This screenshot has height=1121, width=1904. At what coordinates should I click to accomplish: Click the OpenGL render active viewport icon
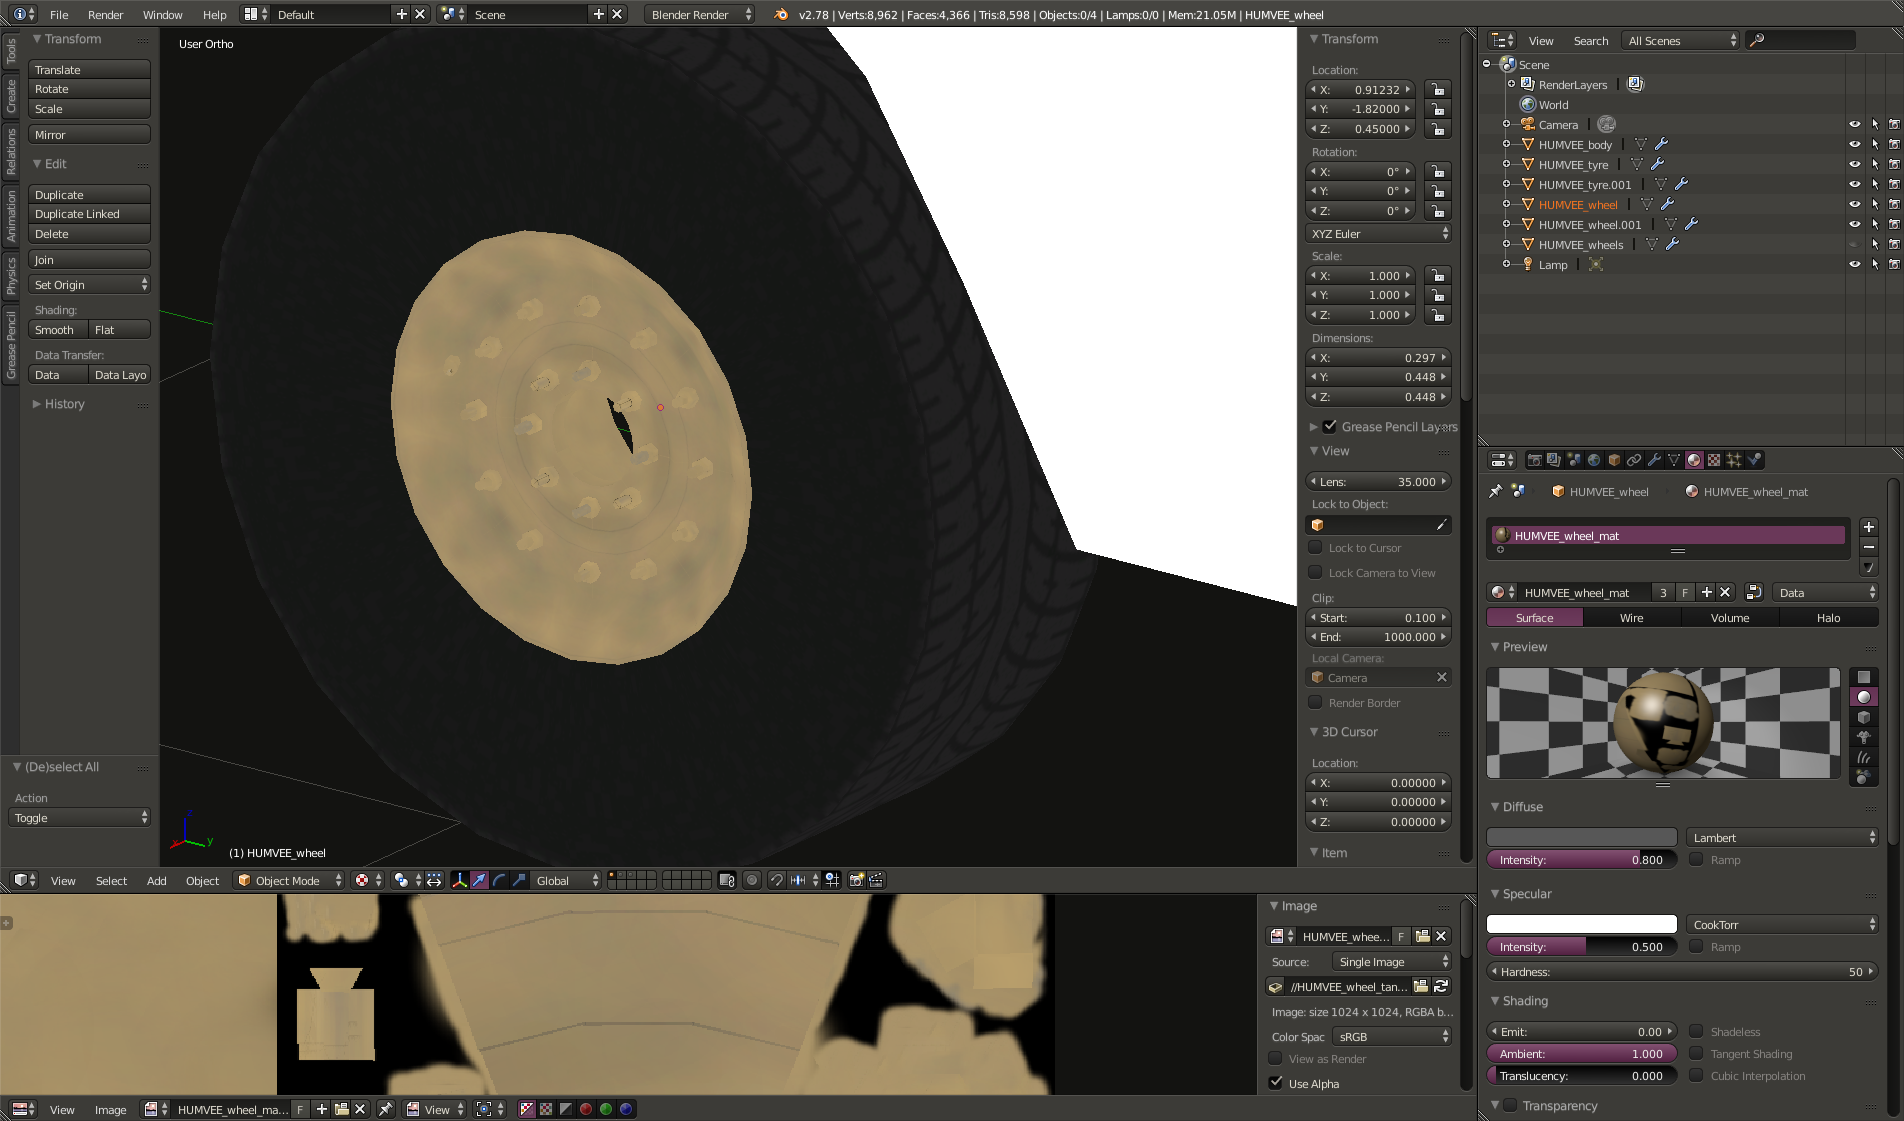(856, 880)
